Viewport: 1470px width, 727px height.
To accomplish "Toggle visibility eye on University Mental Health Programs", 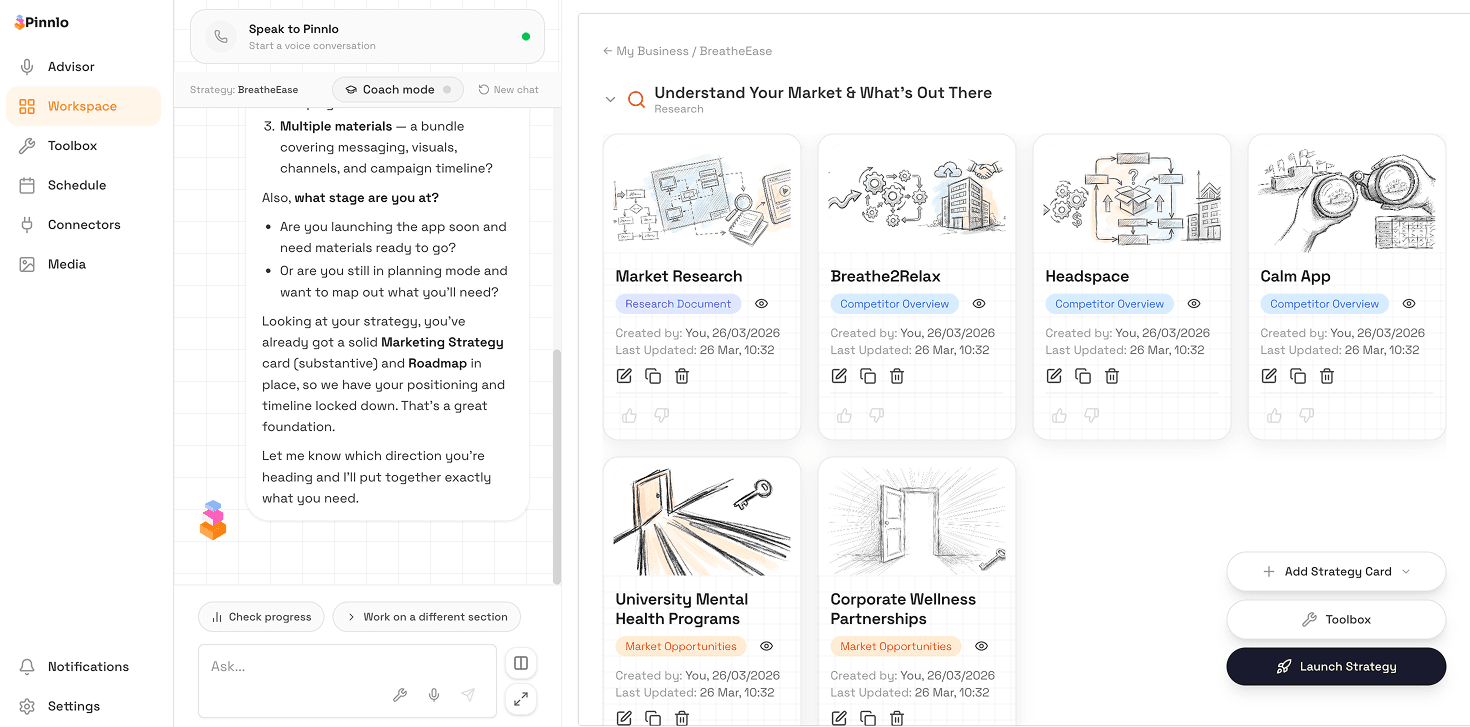I will pos(767,646).
